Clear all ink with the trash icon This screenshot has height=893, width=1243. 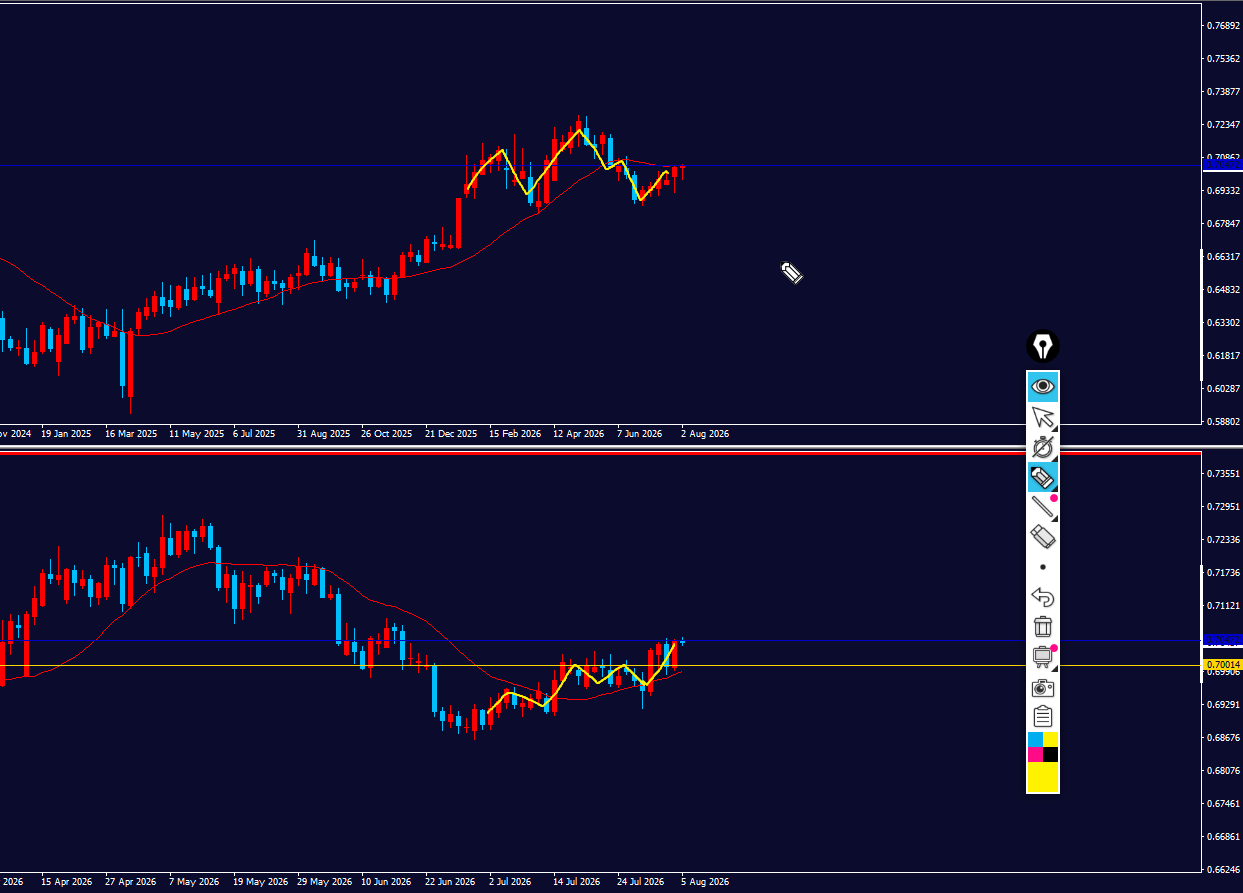pyautogui.click(x=1043, y=627)
